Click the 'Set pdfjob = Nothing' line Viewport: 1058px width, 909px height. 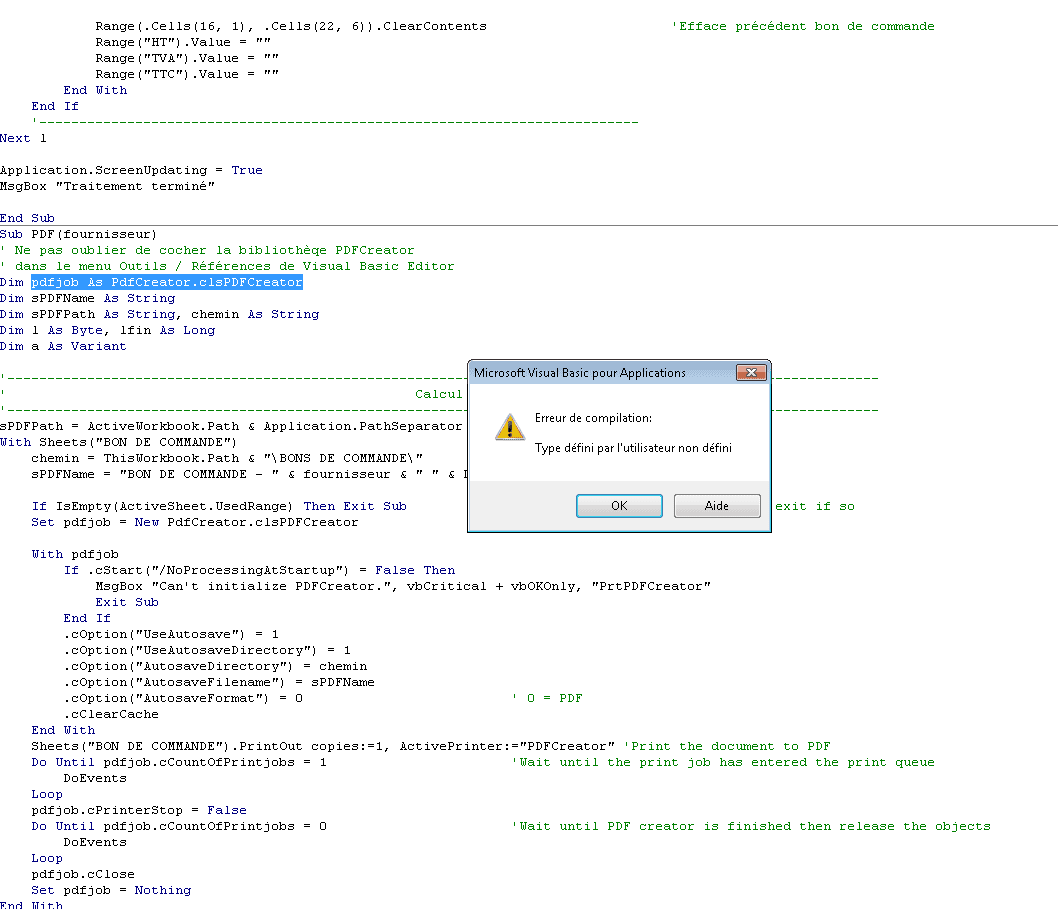[x=110, y=890]
